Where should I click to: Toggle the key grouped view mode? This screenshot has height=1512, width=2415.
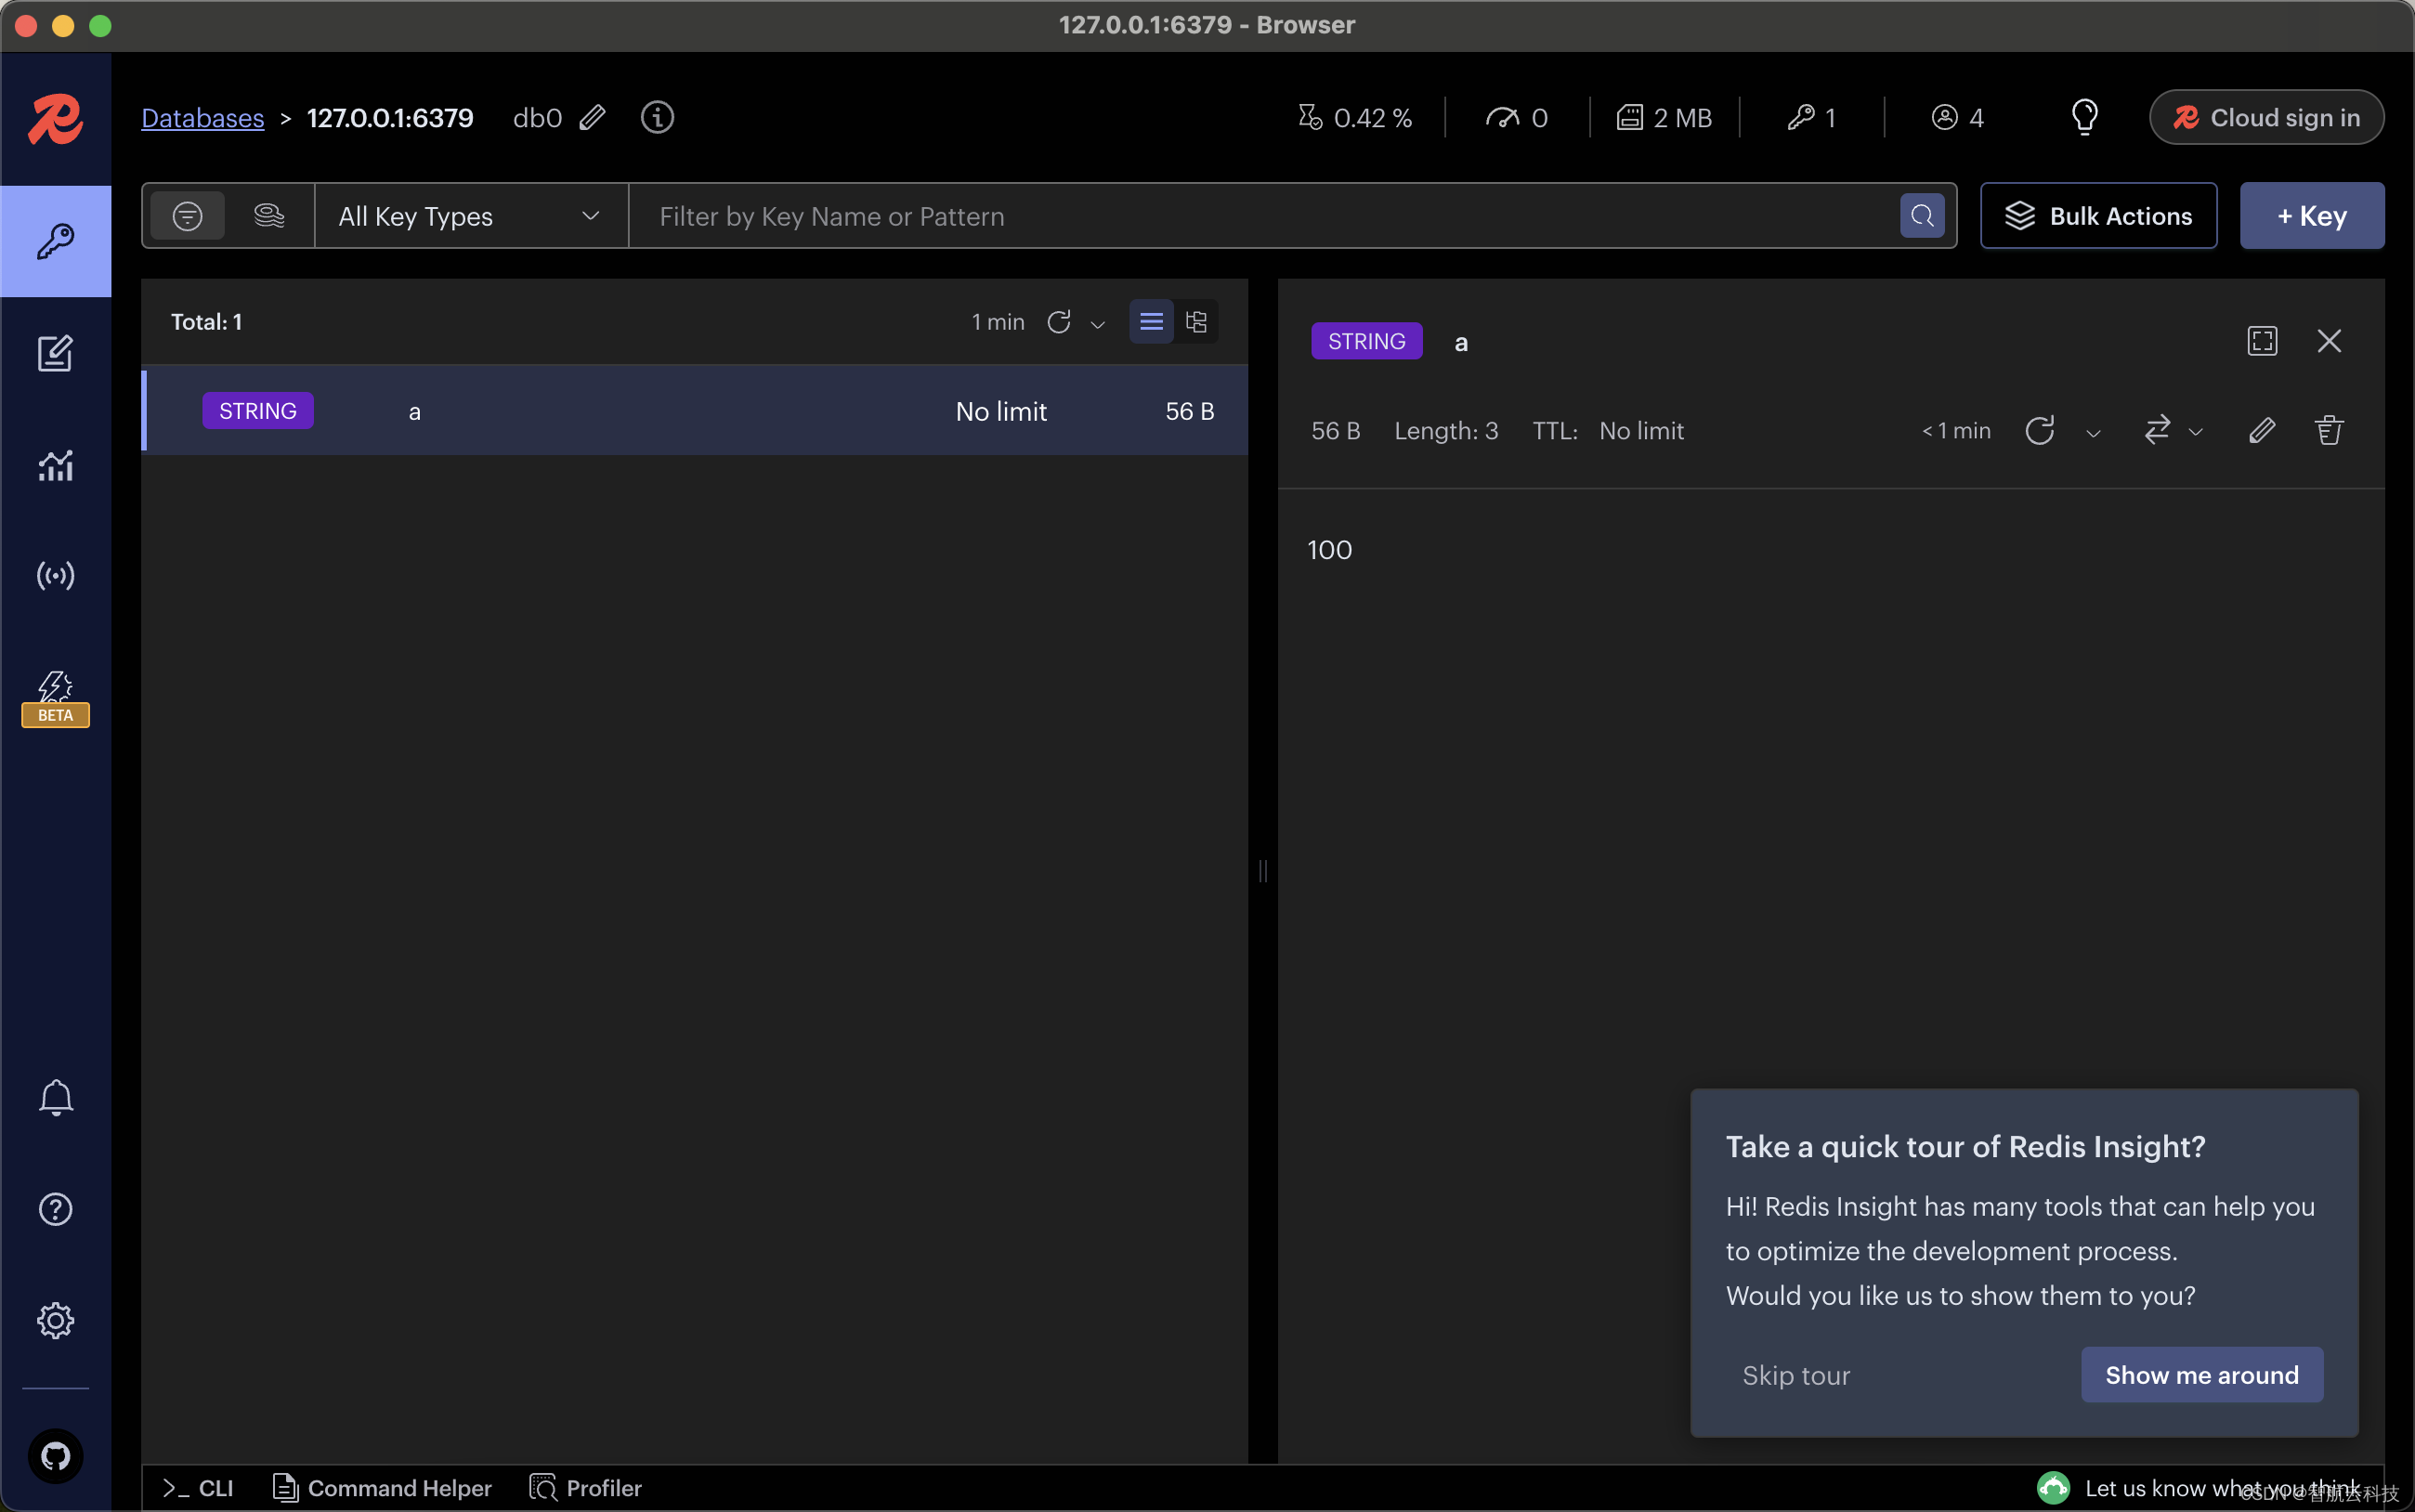point(1196,320)
